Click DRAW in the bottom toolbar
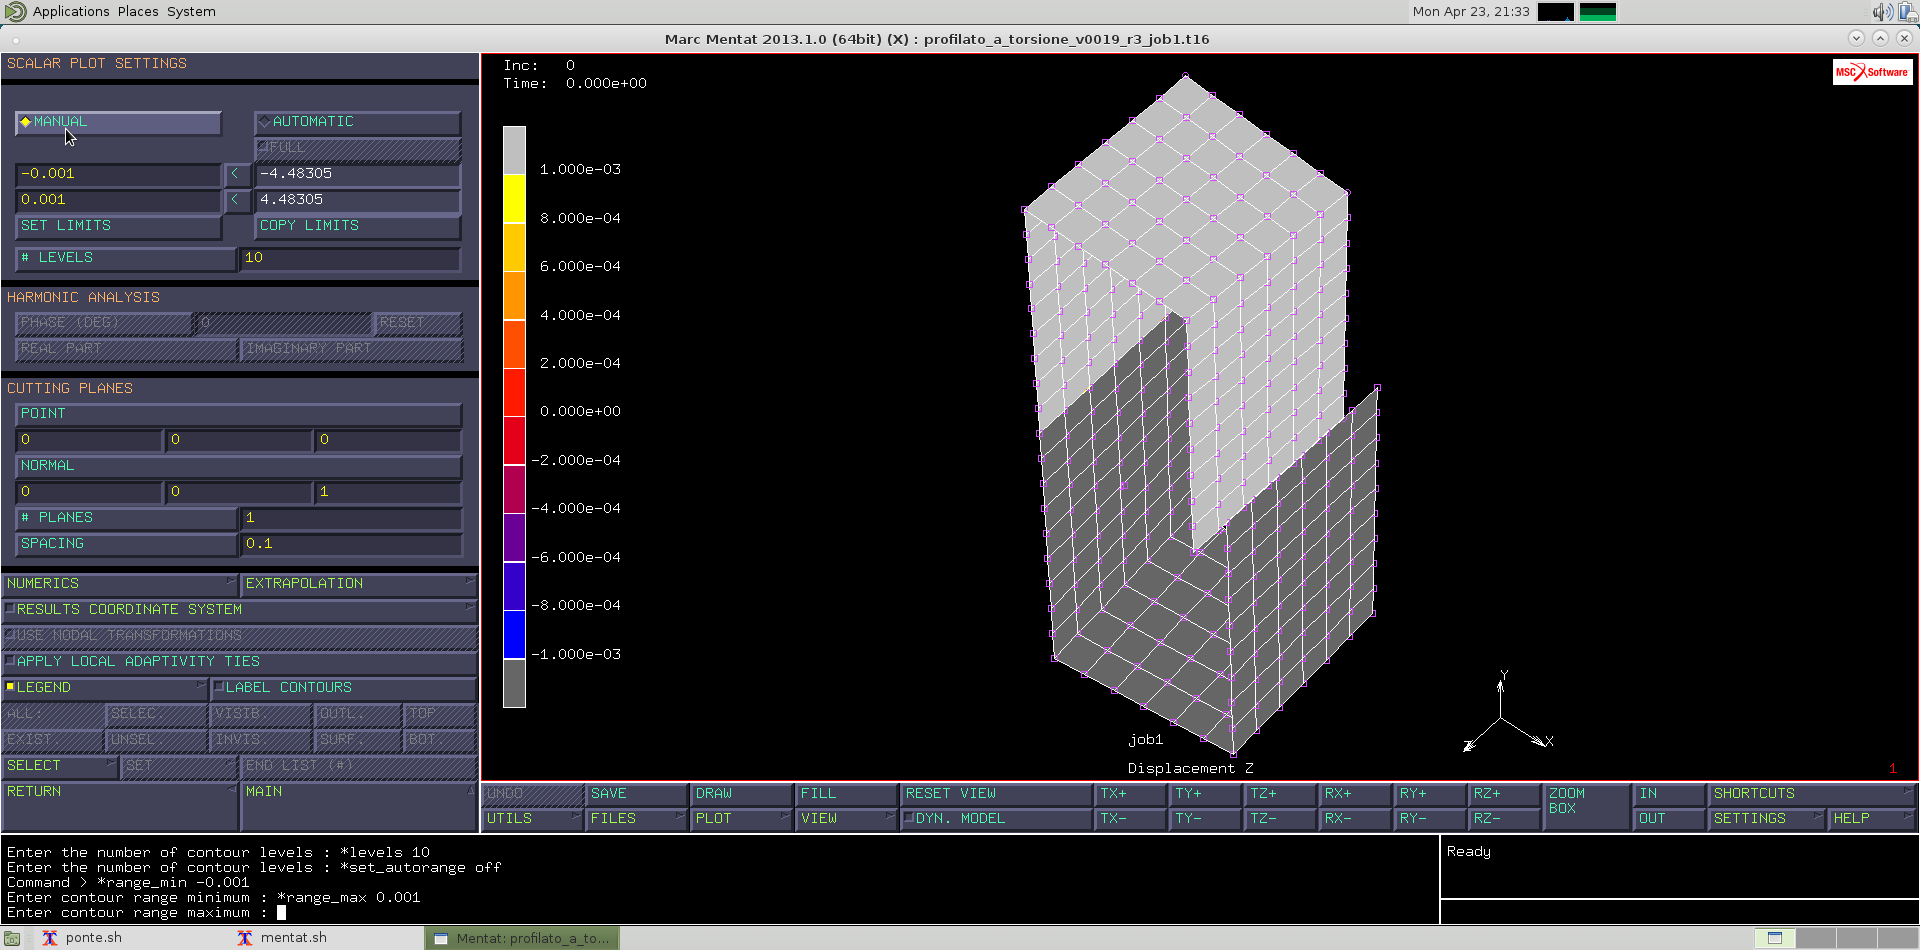This screenshot has height=950, width=1920. point(741,794)
